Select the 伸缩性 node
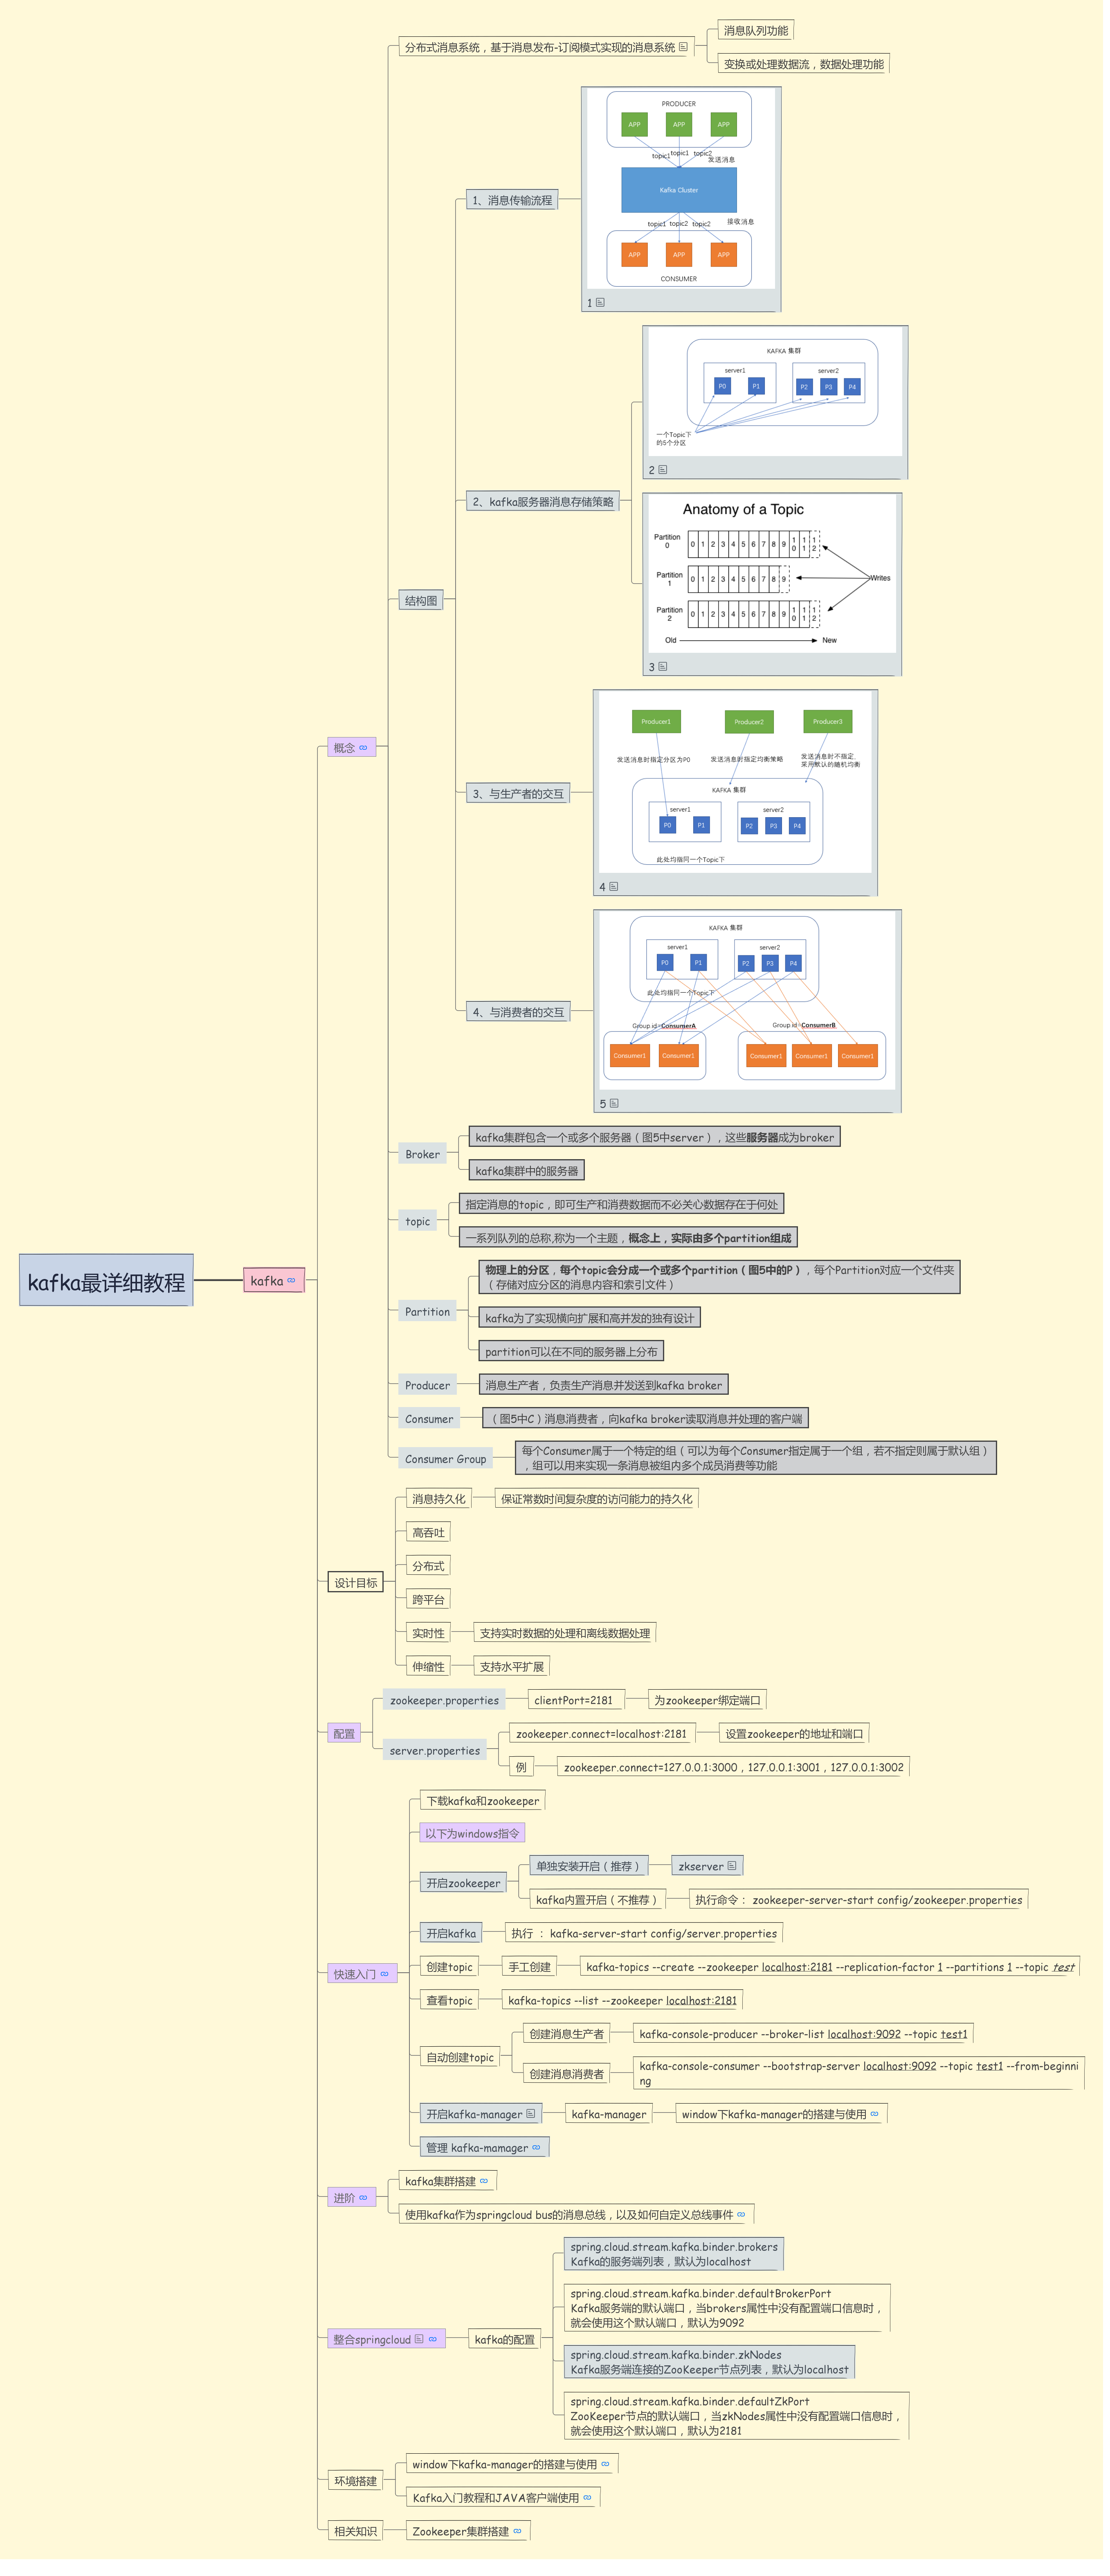 (x=431, y=1676)
